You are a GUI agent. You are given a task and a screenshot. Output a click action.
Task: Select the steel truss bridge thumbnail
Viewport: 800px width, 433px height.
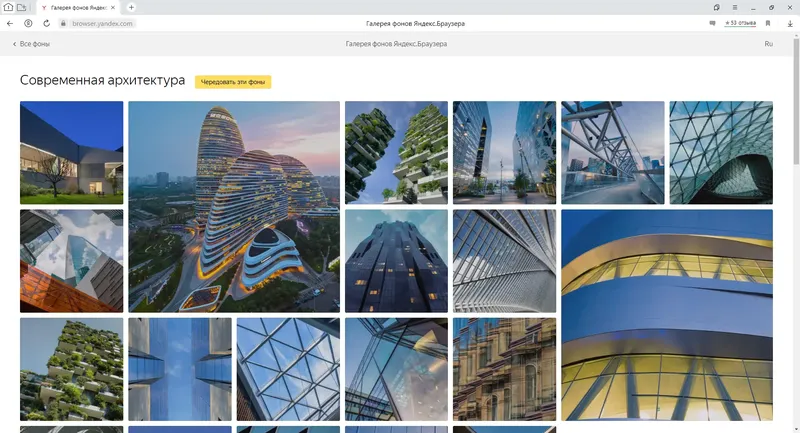[613, 152]
